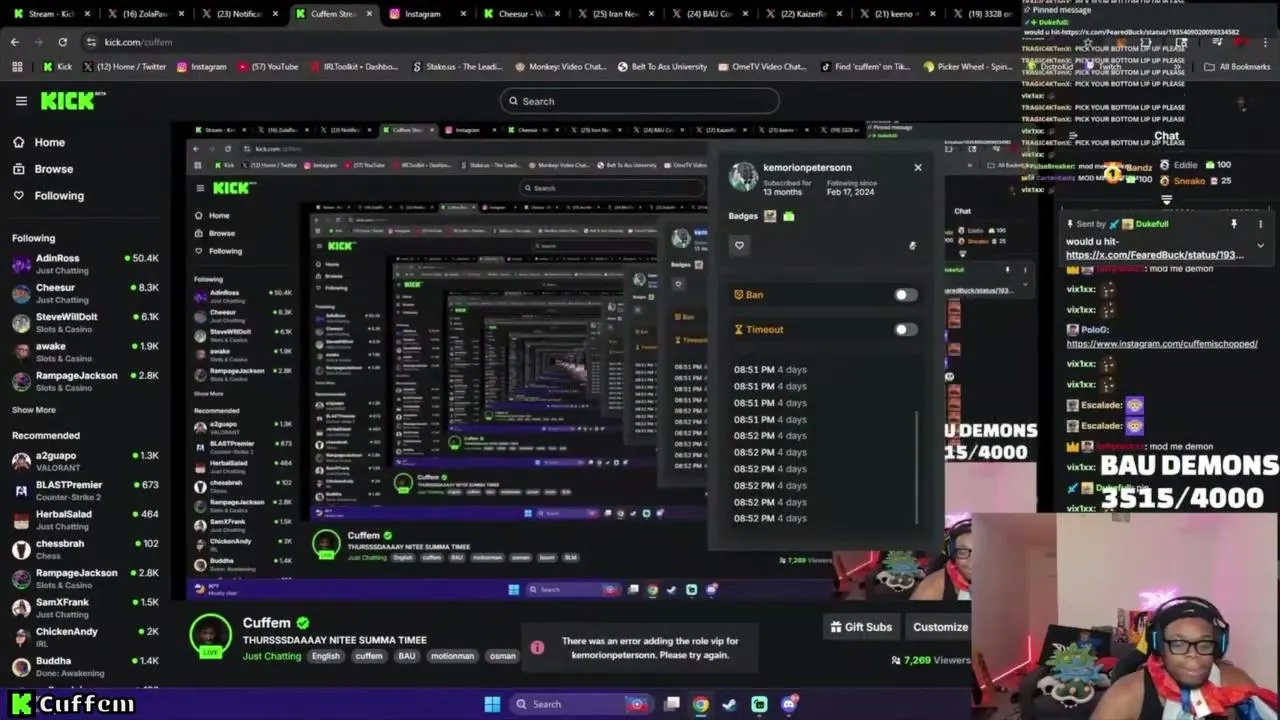Click Cuffem live channel avatar
1280x720 pixels.
click(211, 636)
